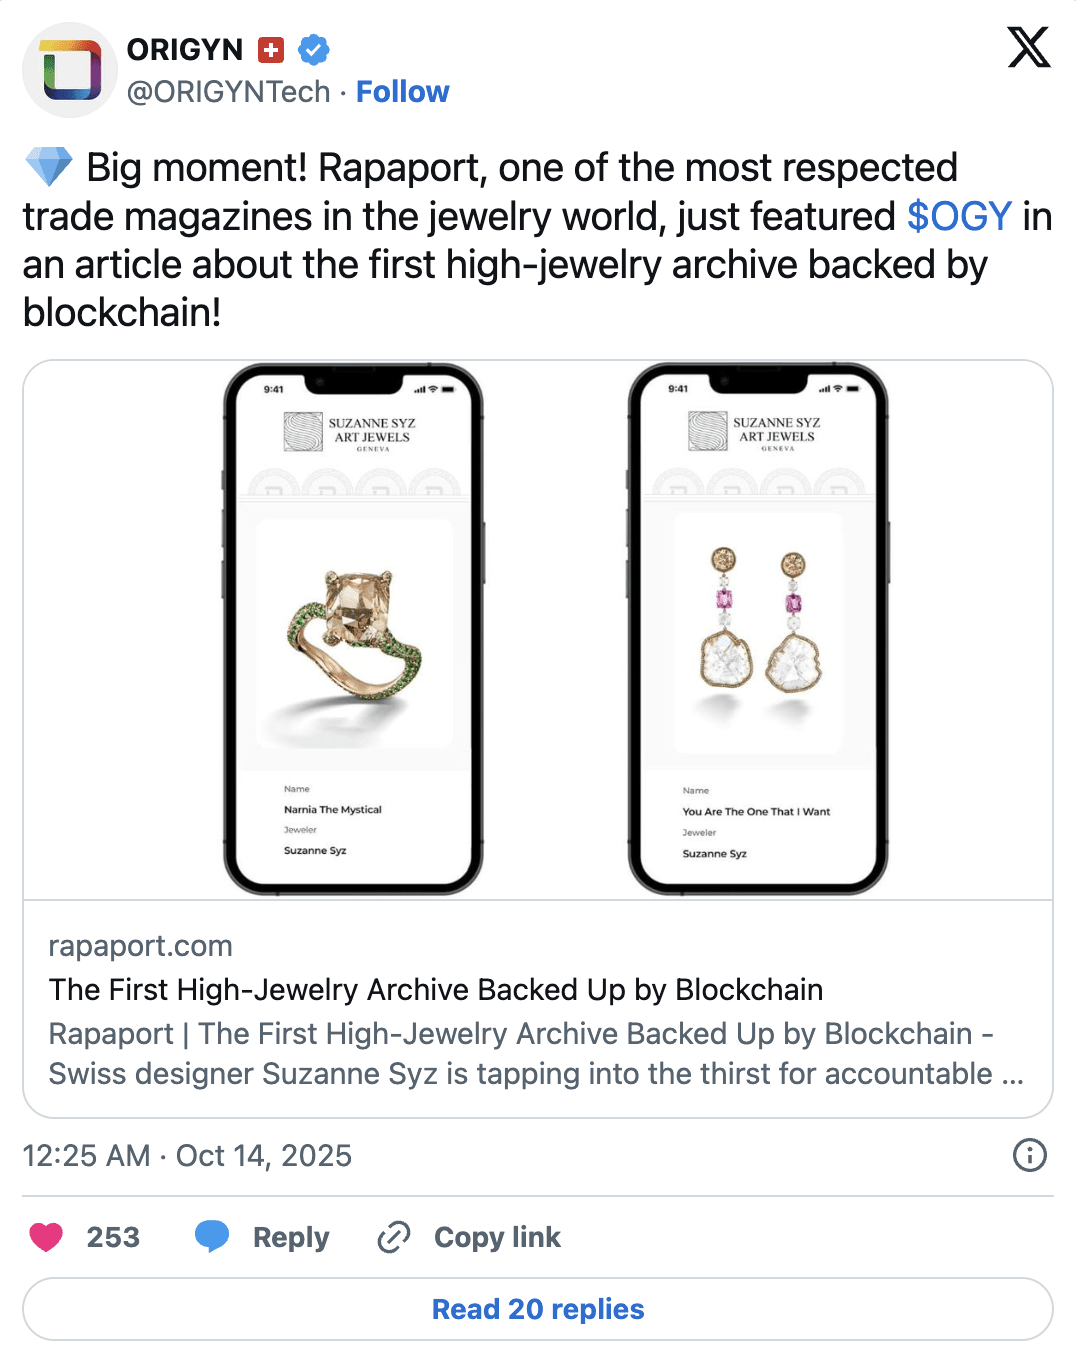The height and width of the screenshot is (1366, 1076).
Task: Like the post with the heart icon
Action: click(46, 1237)
